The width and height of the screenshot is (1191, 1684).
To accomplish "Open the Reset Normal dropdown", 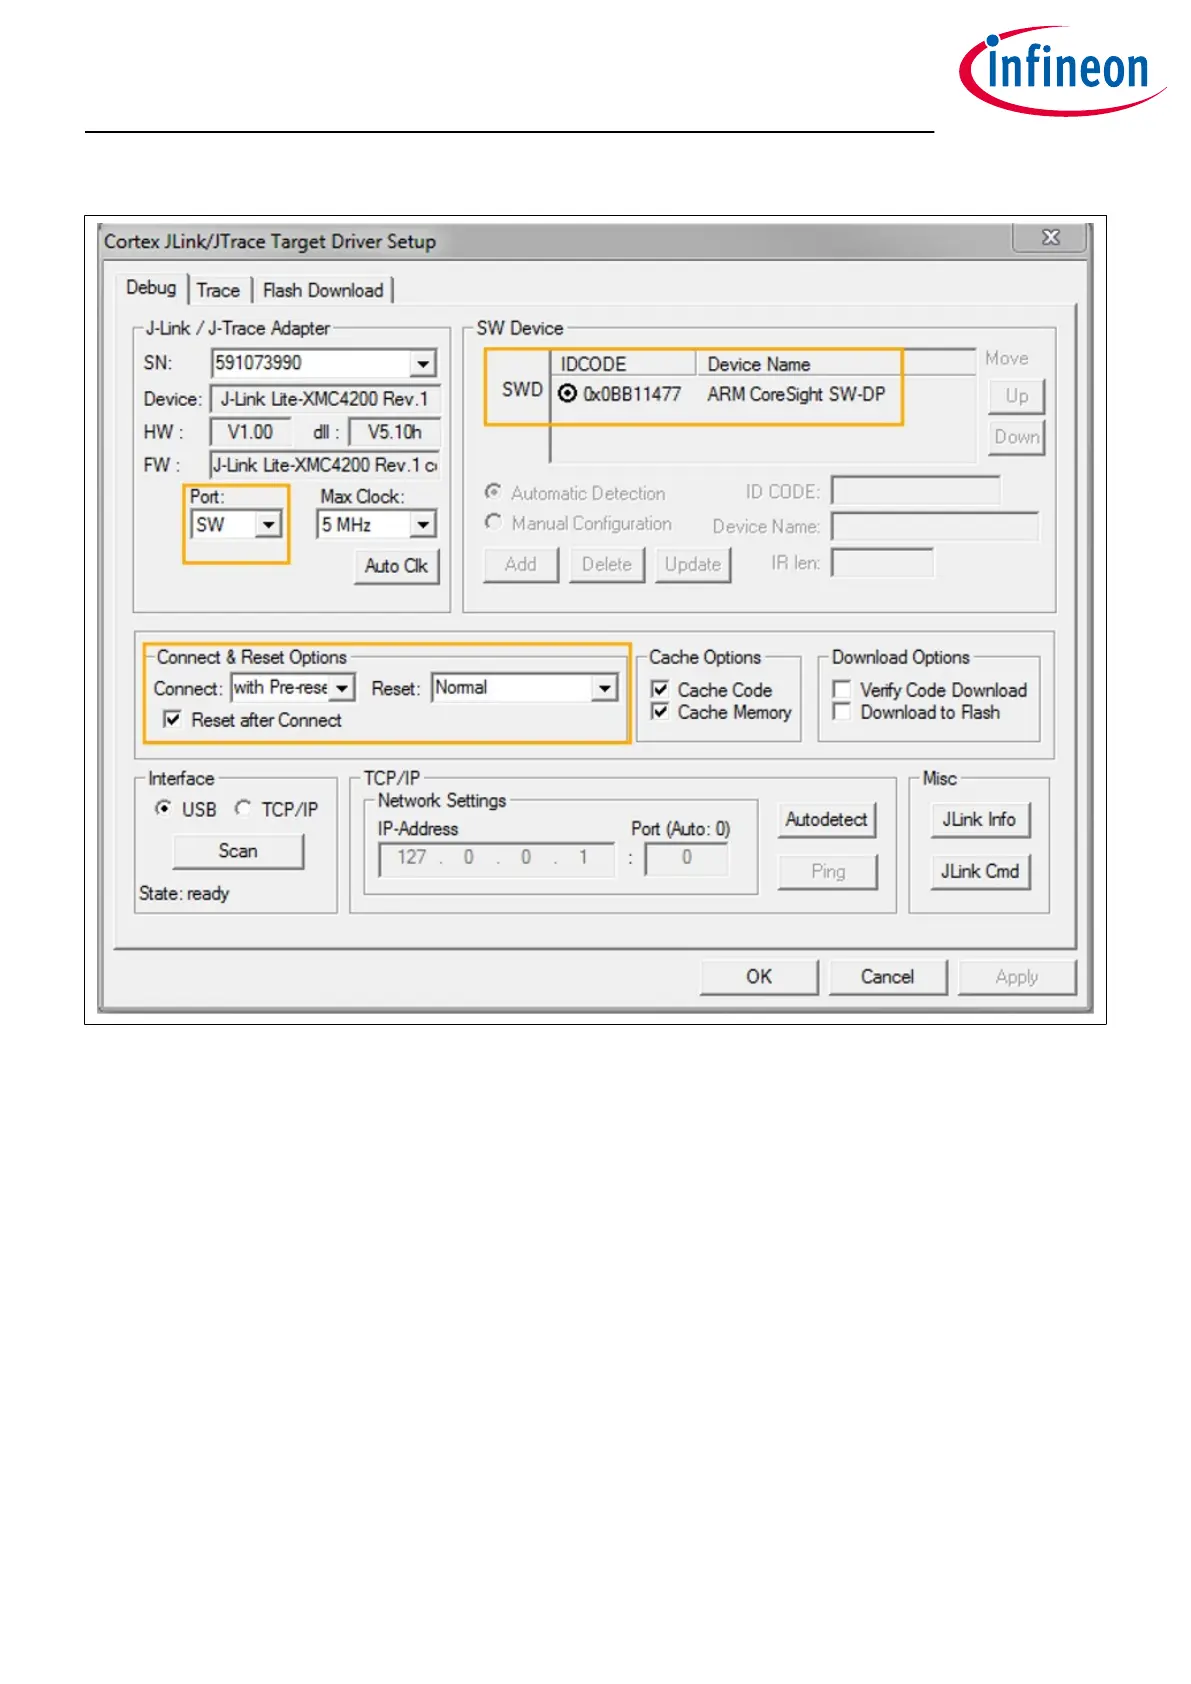I will pyautogui.click(x=604, y=688).
